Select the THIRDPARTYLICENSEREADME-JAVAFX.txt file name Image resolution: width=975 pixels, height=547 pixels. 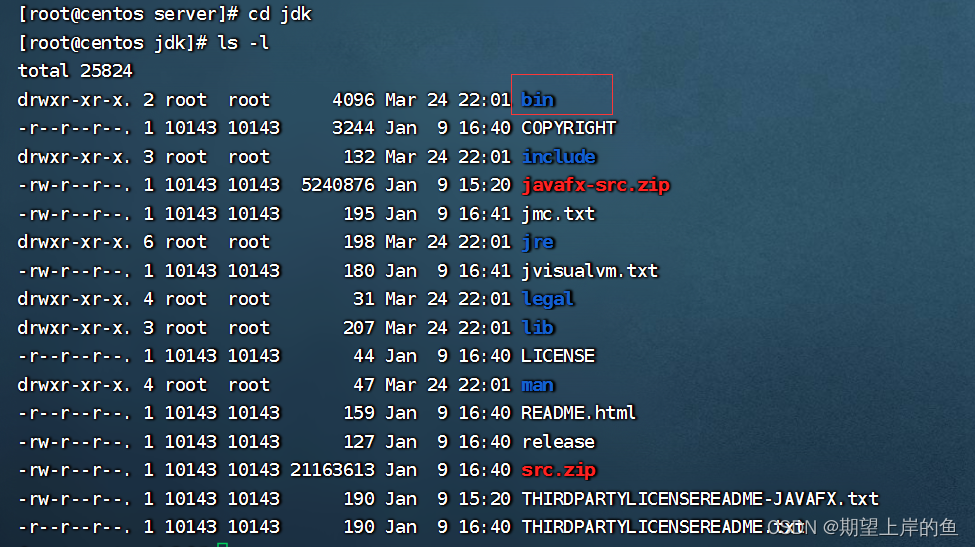[700, 499]
